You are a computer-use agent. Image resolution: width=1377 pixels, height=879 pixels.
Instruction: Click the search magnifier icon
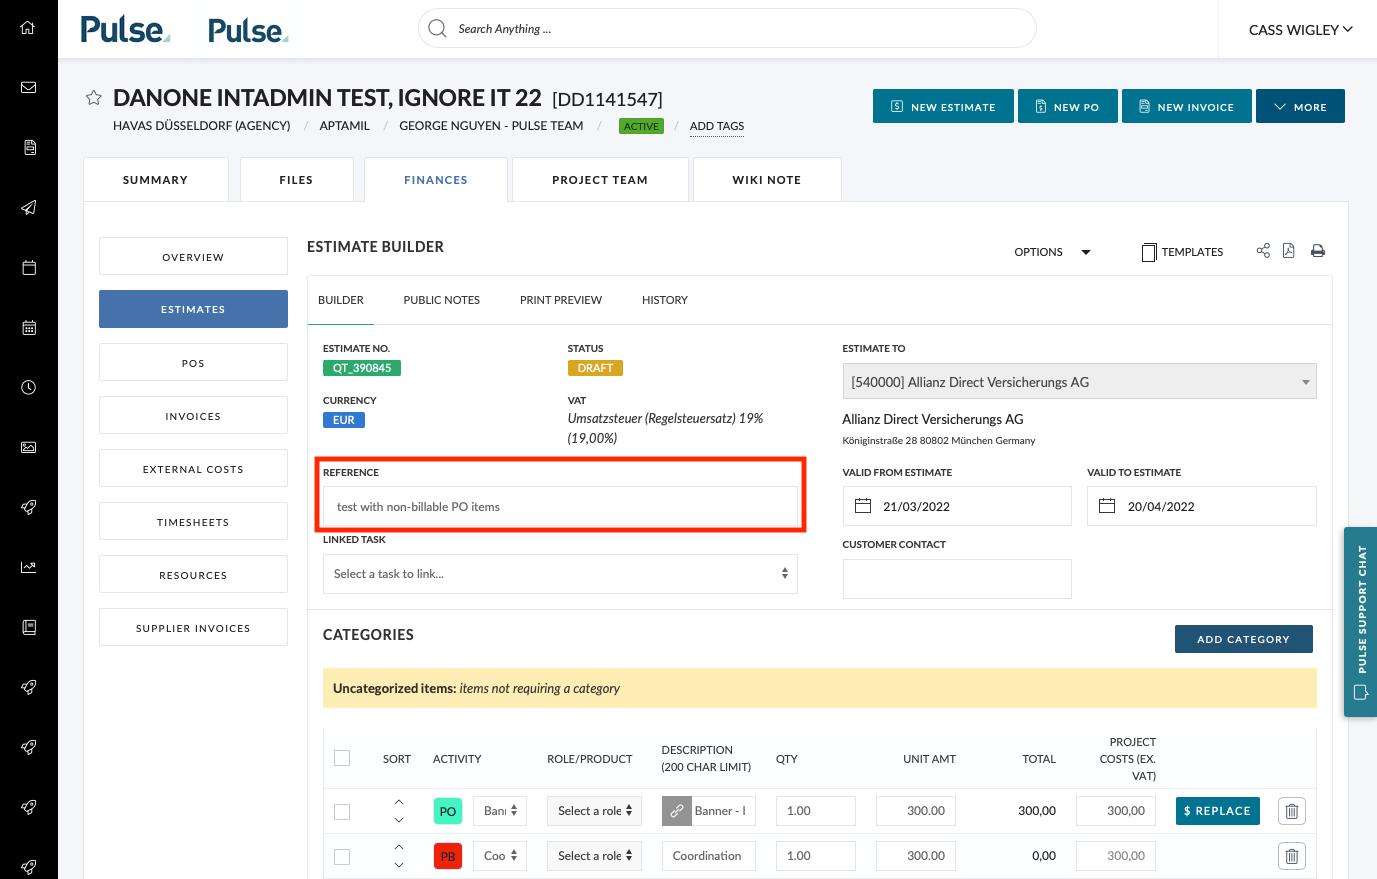[x=437, y=28]
